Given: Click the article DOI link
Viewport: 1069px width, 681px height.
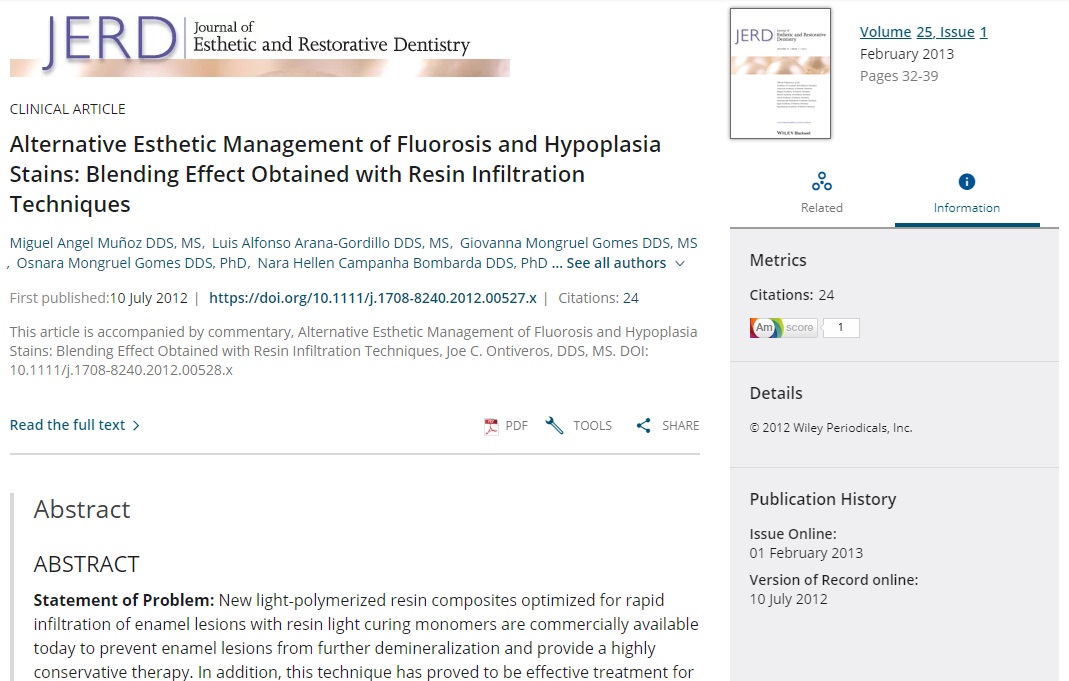Looking at the screenshot, I should click(372, 298).
